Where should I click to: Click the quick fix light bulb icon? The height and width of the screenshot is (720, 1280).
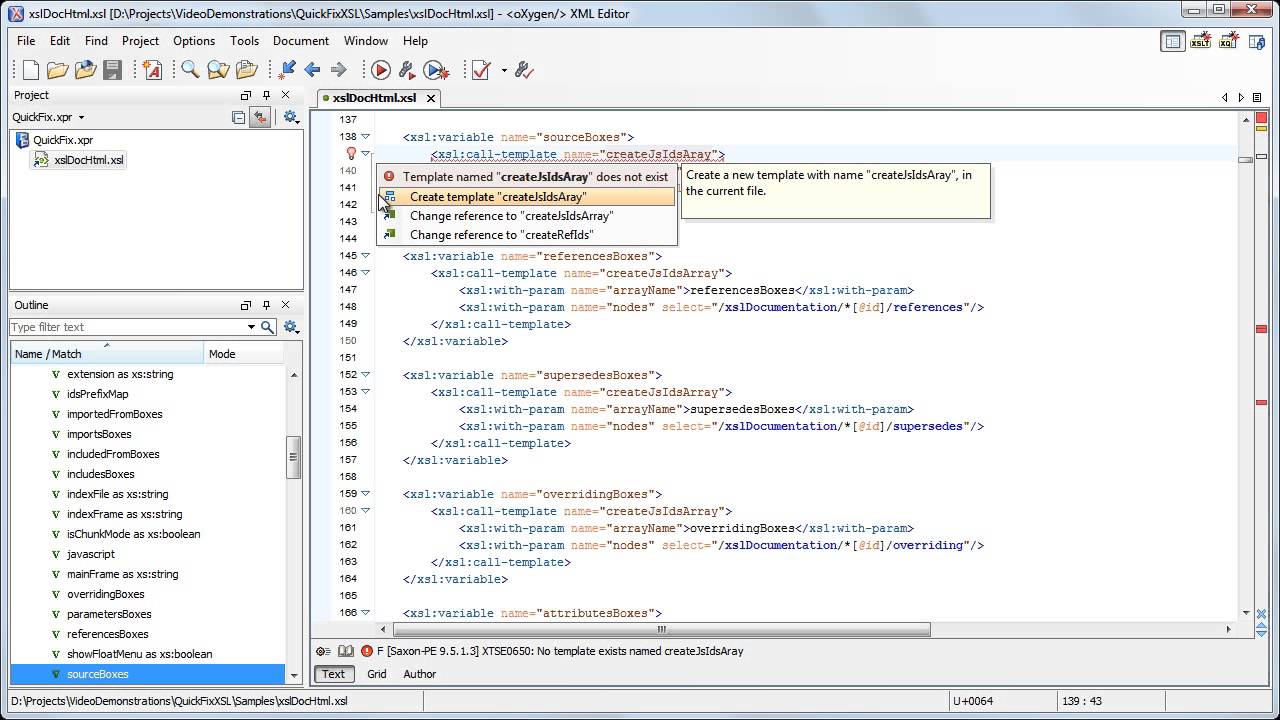coord(350,154)
